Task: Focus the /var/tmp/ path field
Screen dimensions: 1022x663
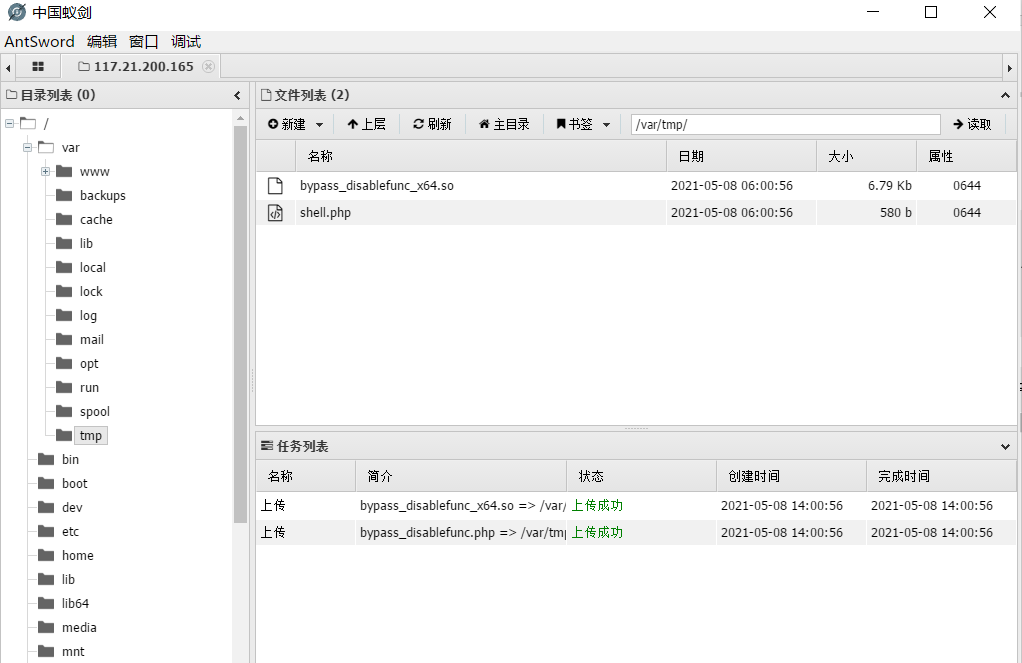Action: pos(785,124)
